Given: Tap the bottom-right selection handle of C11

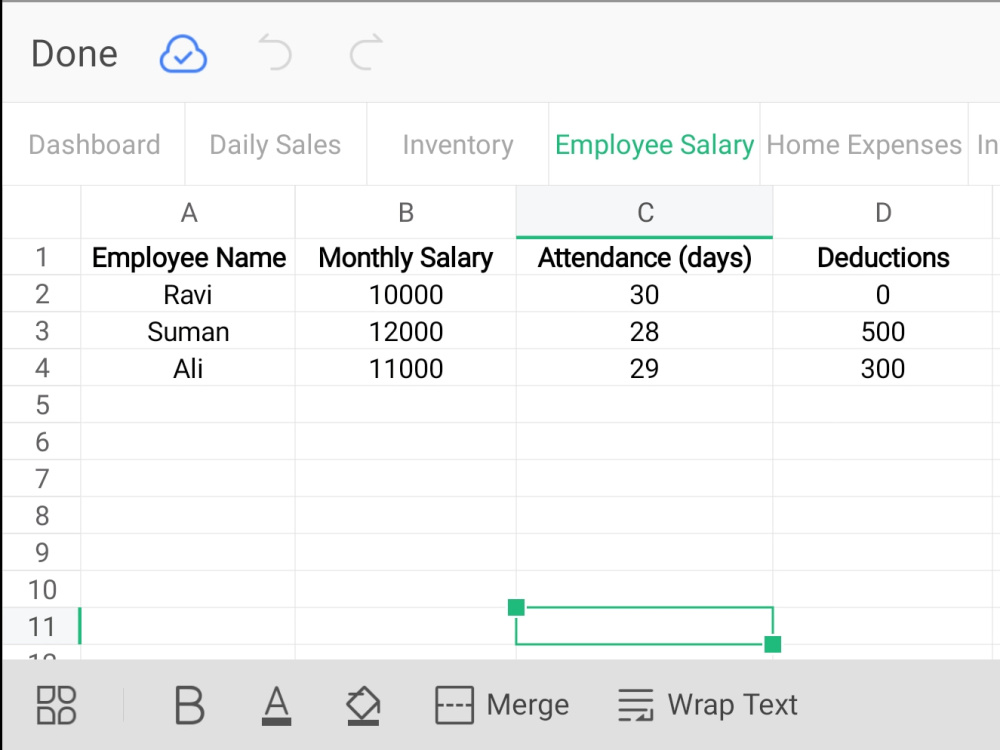Looking at the screenshot, I should [773, 644].
